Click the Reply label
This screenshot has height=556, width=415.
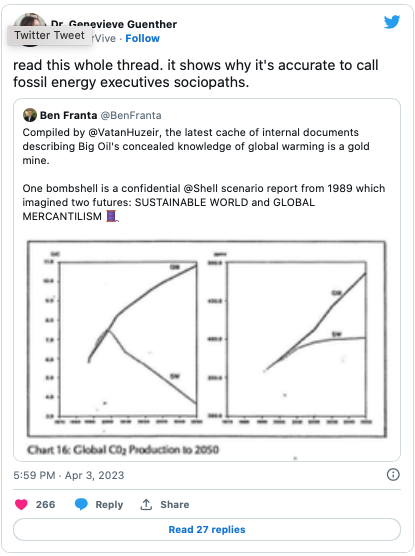coord(109,504)
